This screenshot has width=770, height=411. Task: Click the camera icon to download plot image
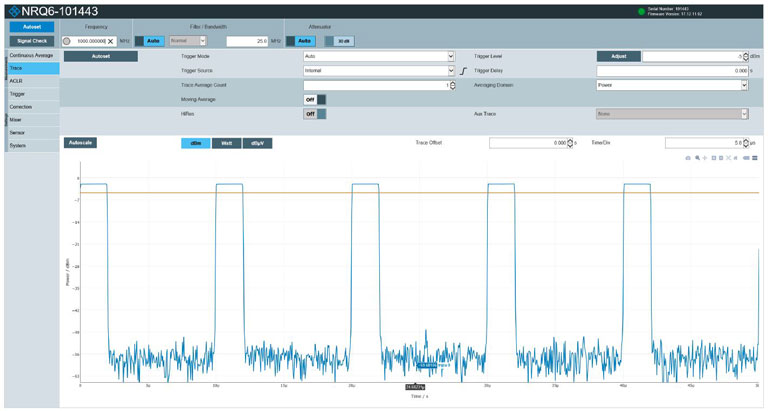coord(687,158)
